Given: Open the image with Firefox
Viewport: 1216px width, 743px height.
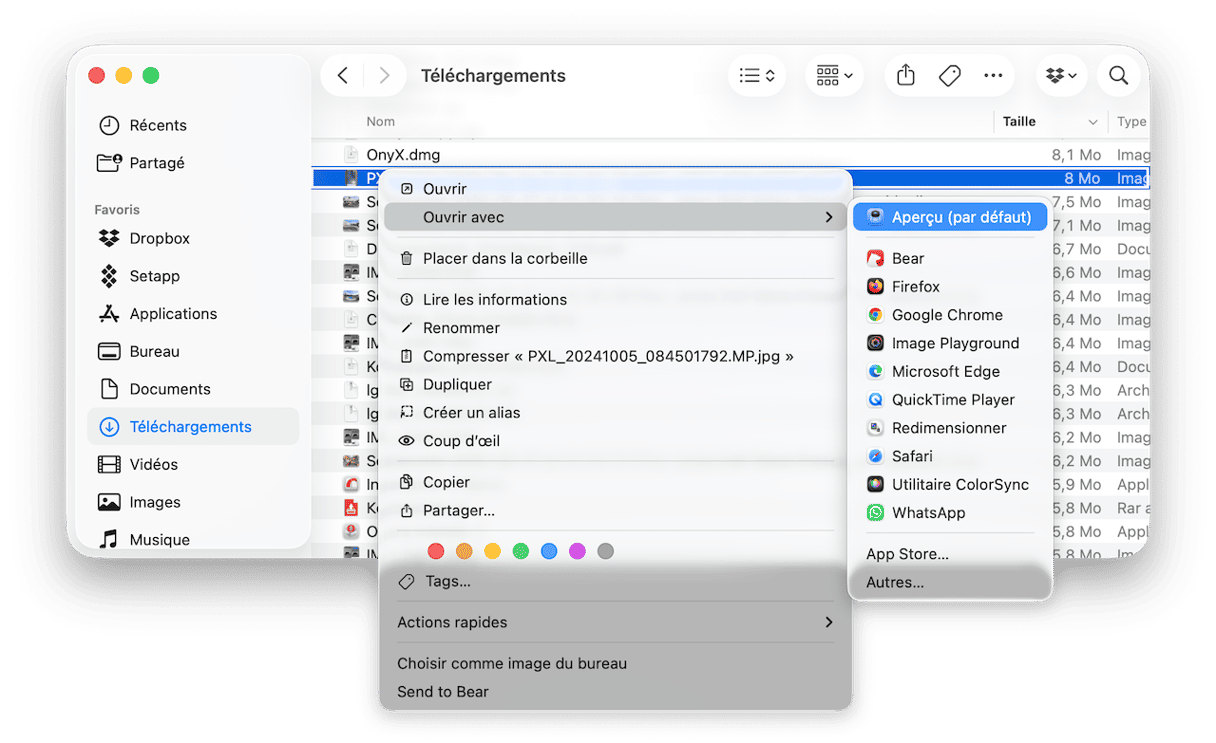Looking at the screenshot, I should coord(950,286).
